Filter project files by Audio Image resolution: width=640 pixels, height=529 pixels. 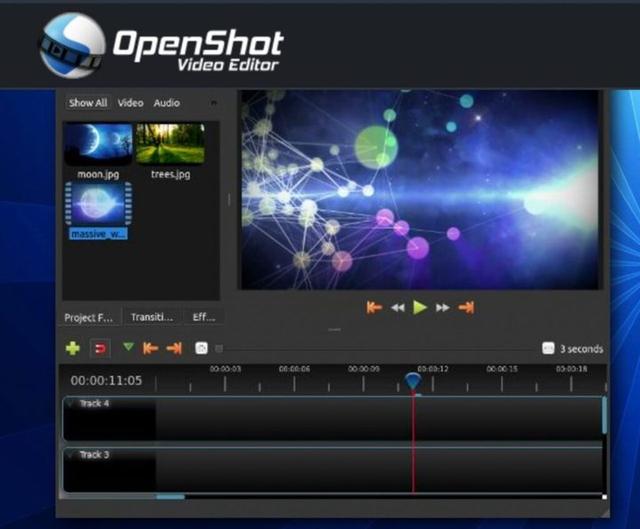coord(167,103)
